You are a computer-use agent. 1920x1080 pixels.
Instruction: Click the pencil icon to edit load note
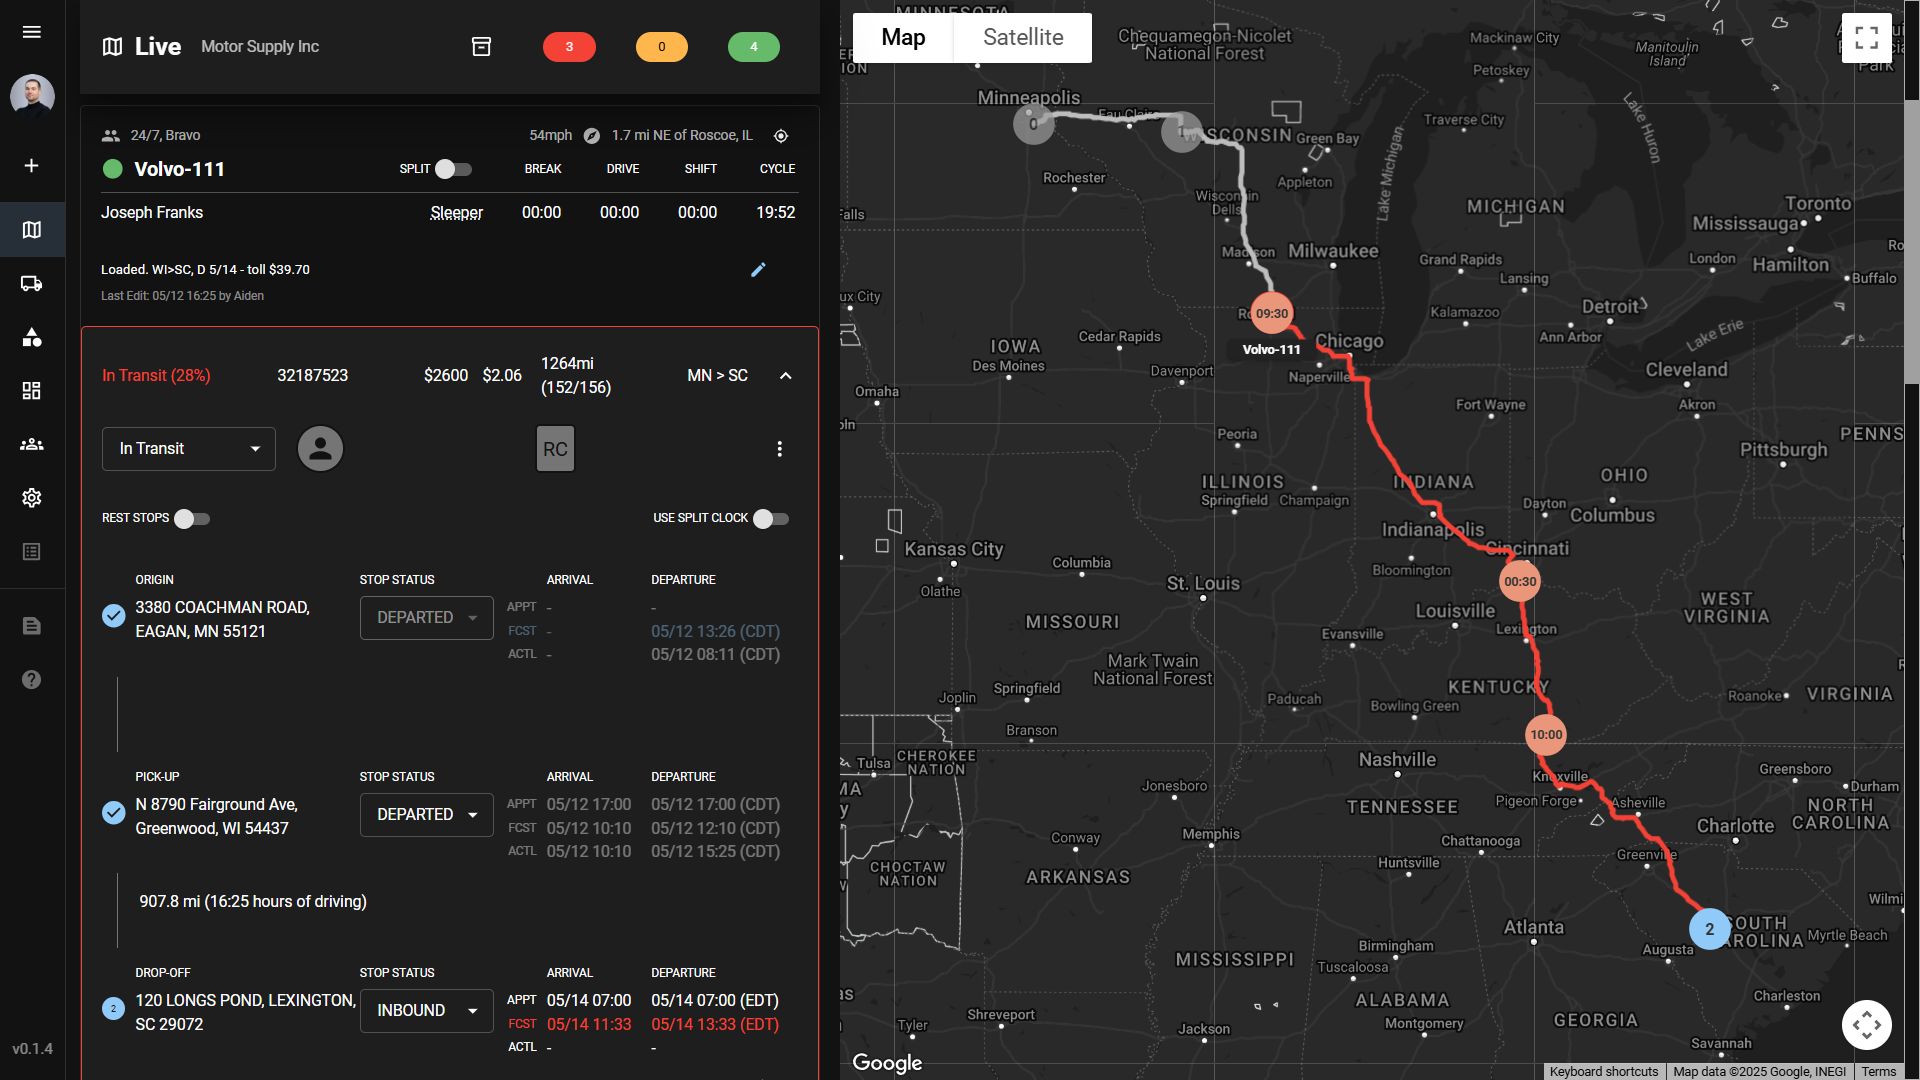coord(758,270)
